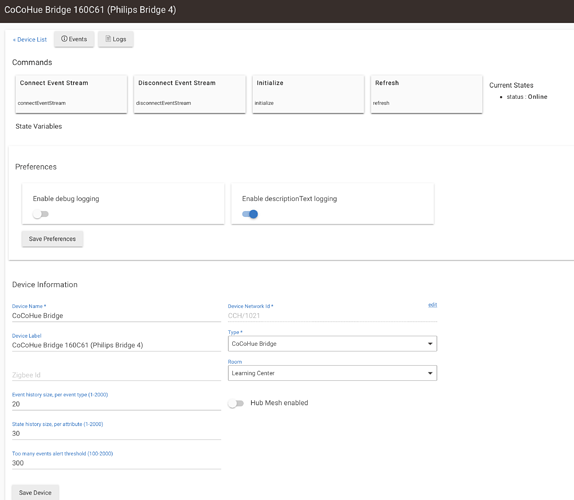Open the CoCoHue Bridge type combo box
Image resolution: width=574 pixels, height=500 pixels.
tap(332, 344)
